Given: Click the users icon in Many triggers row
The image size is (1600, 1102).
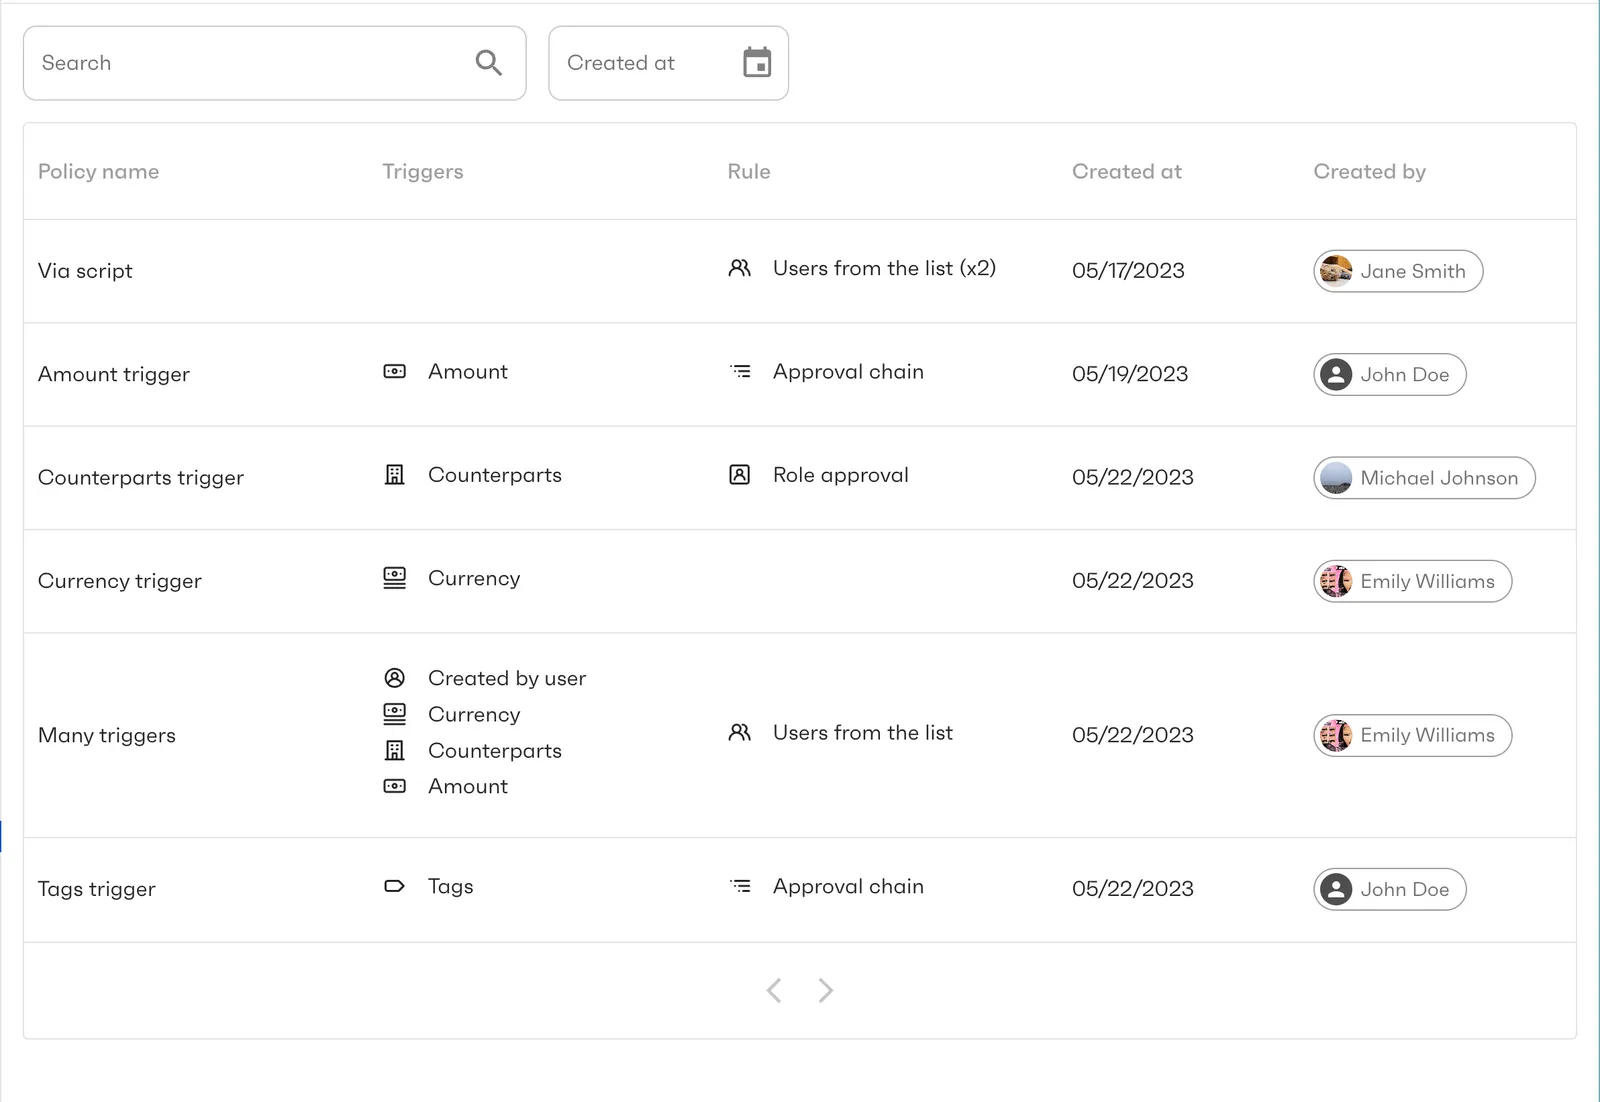Looking at the screenshot, I should (739, 732).
